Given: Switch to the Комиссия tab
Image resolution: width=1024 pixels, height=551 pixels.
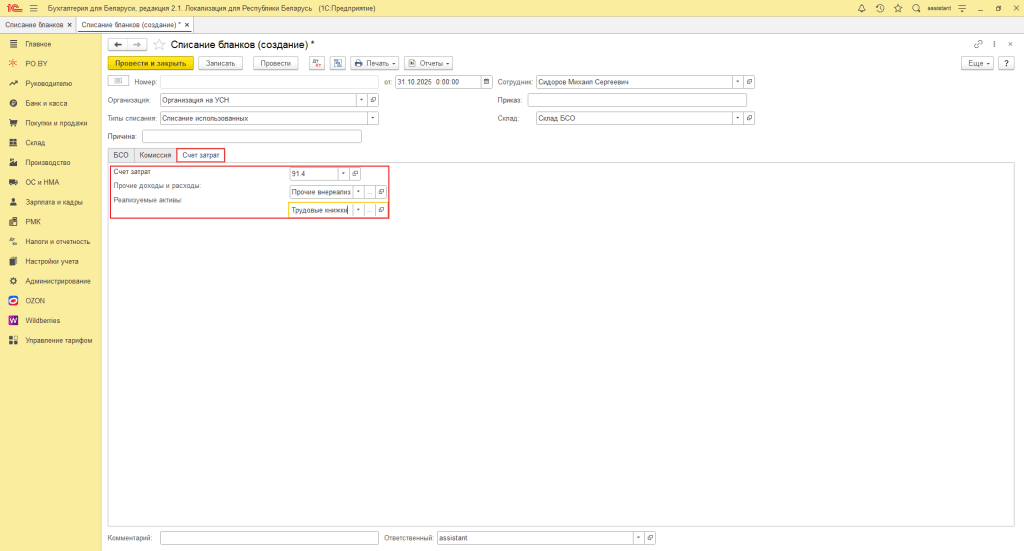Looking at the screenshot, I should pos(155,155).
